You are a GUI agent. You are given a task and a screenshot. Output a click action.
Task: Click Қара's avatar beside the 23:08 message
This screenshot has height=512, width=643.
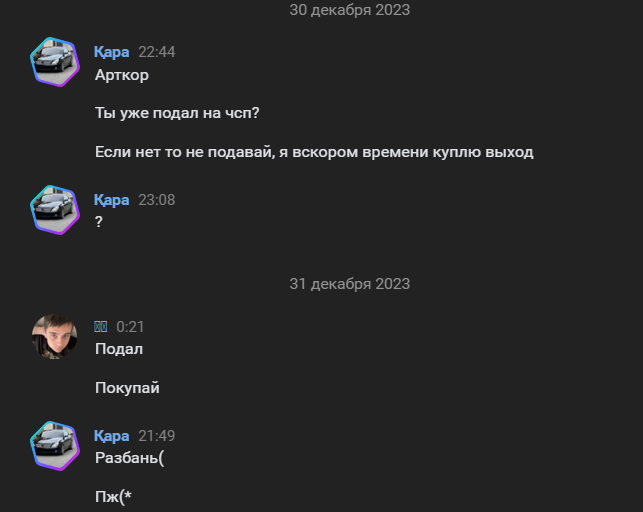(x=54, y=209)
